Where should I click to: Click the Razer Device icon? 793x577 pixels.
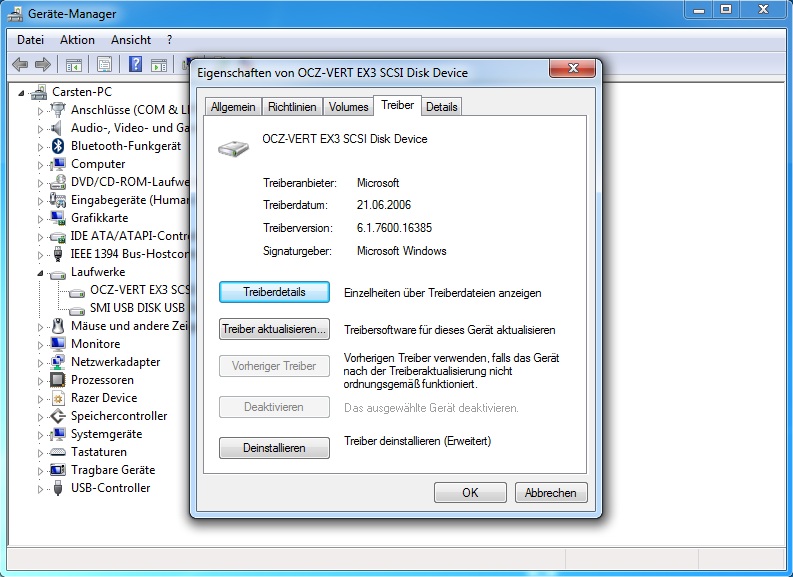point(58,398)
